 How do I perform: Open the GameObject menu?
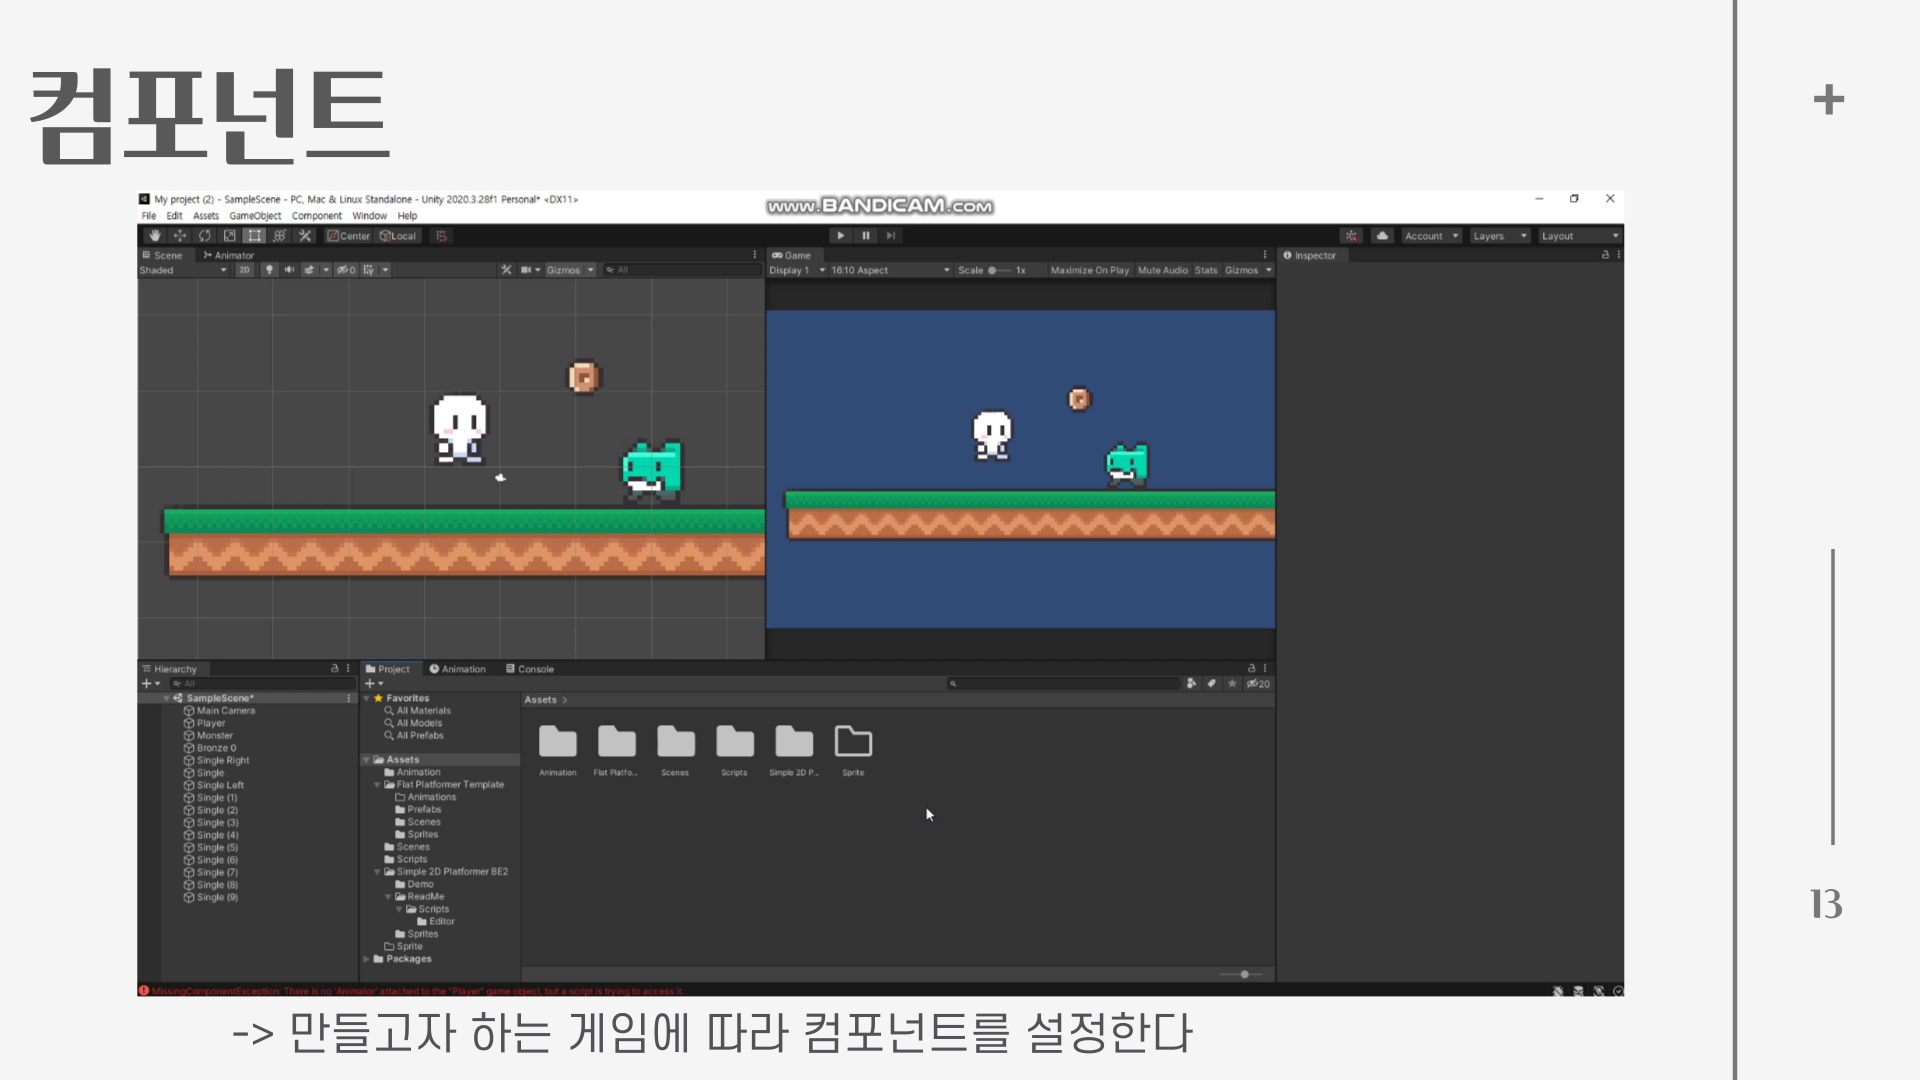[x=255, y=216]
